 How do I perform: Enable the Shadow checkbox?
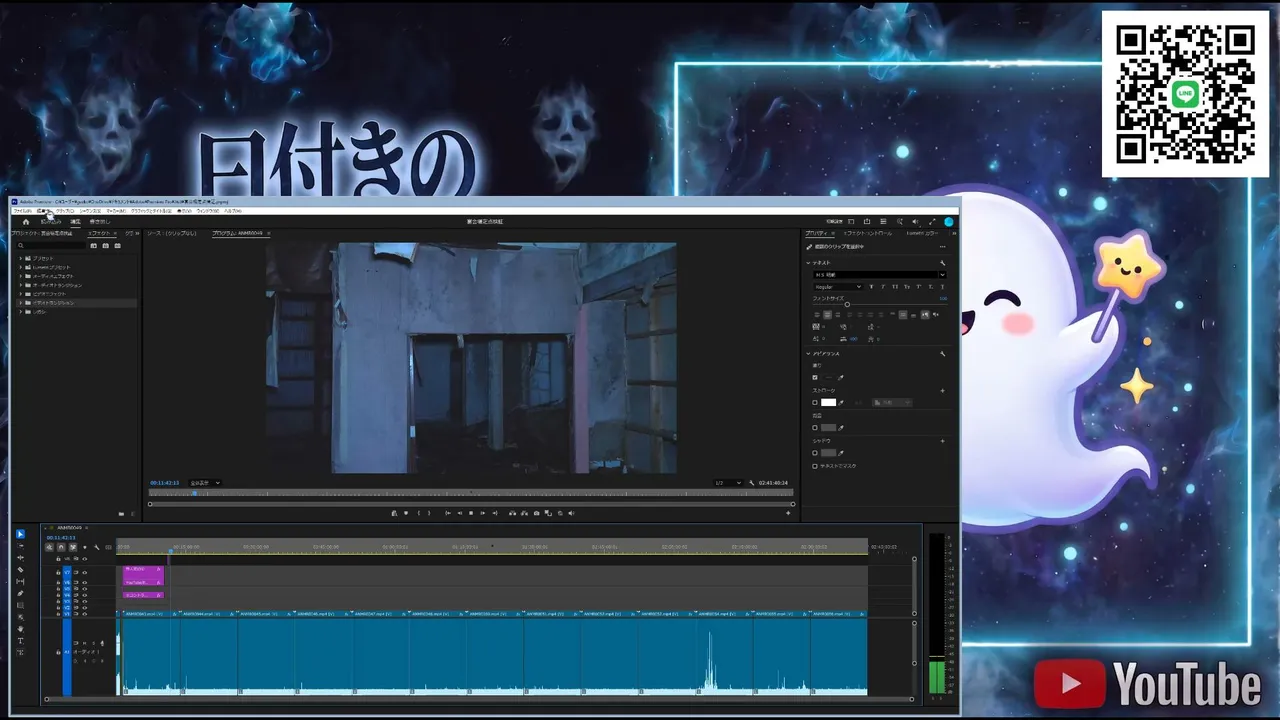[815, 453]
